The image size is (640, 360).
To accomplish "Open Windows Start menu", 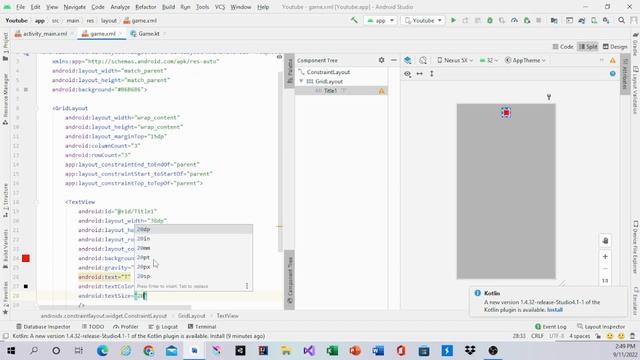I will click(x=11, y=351).
